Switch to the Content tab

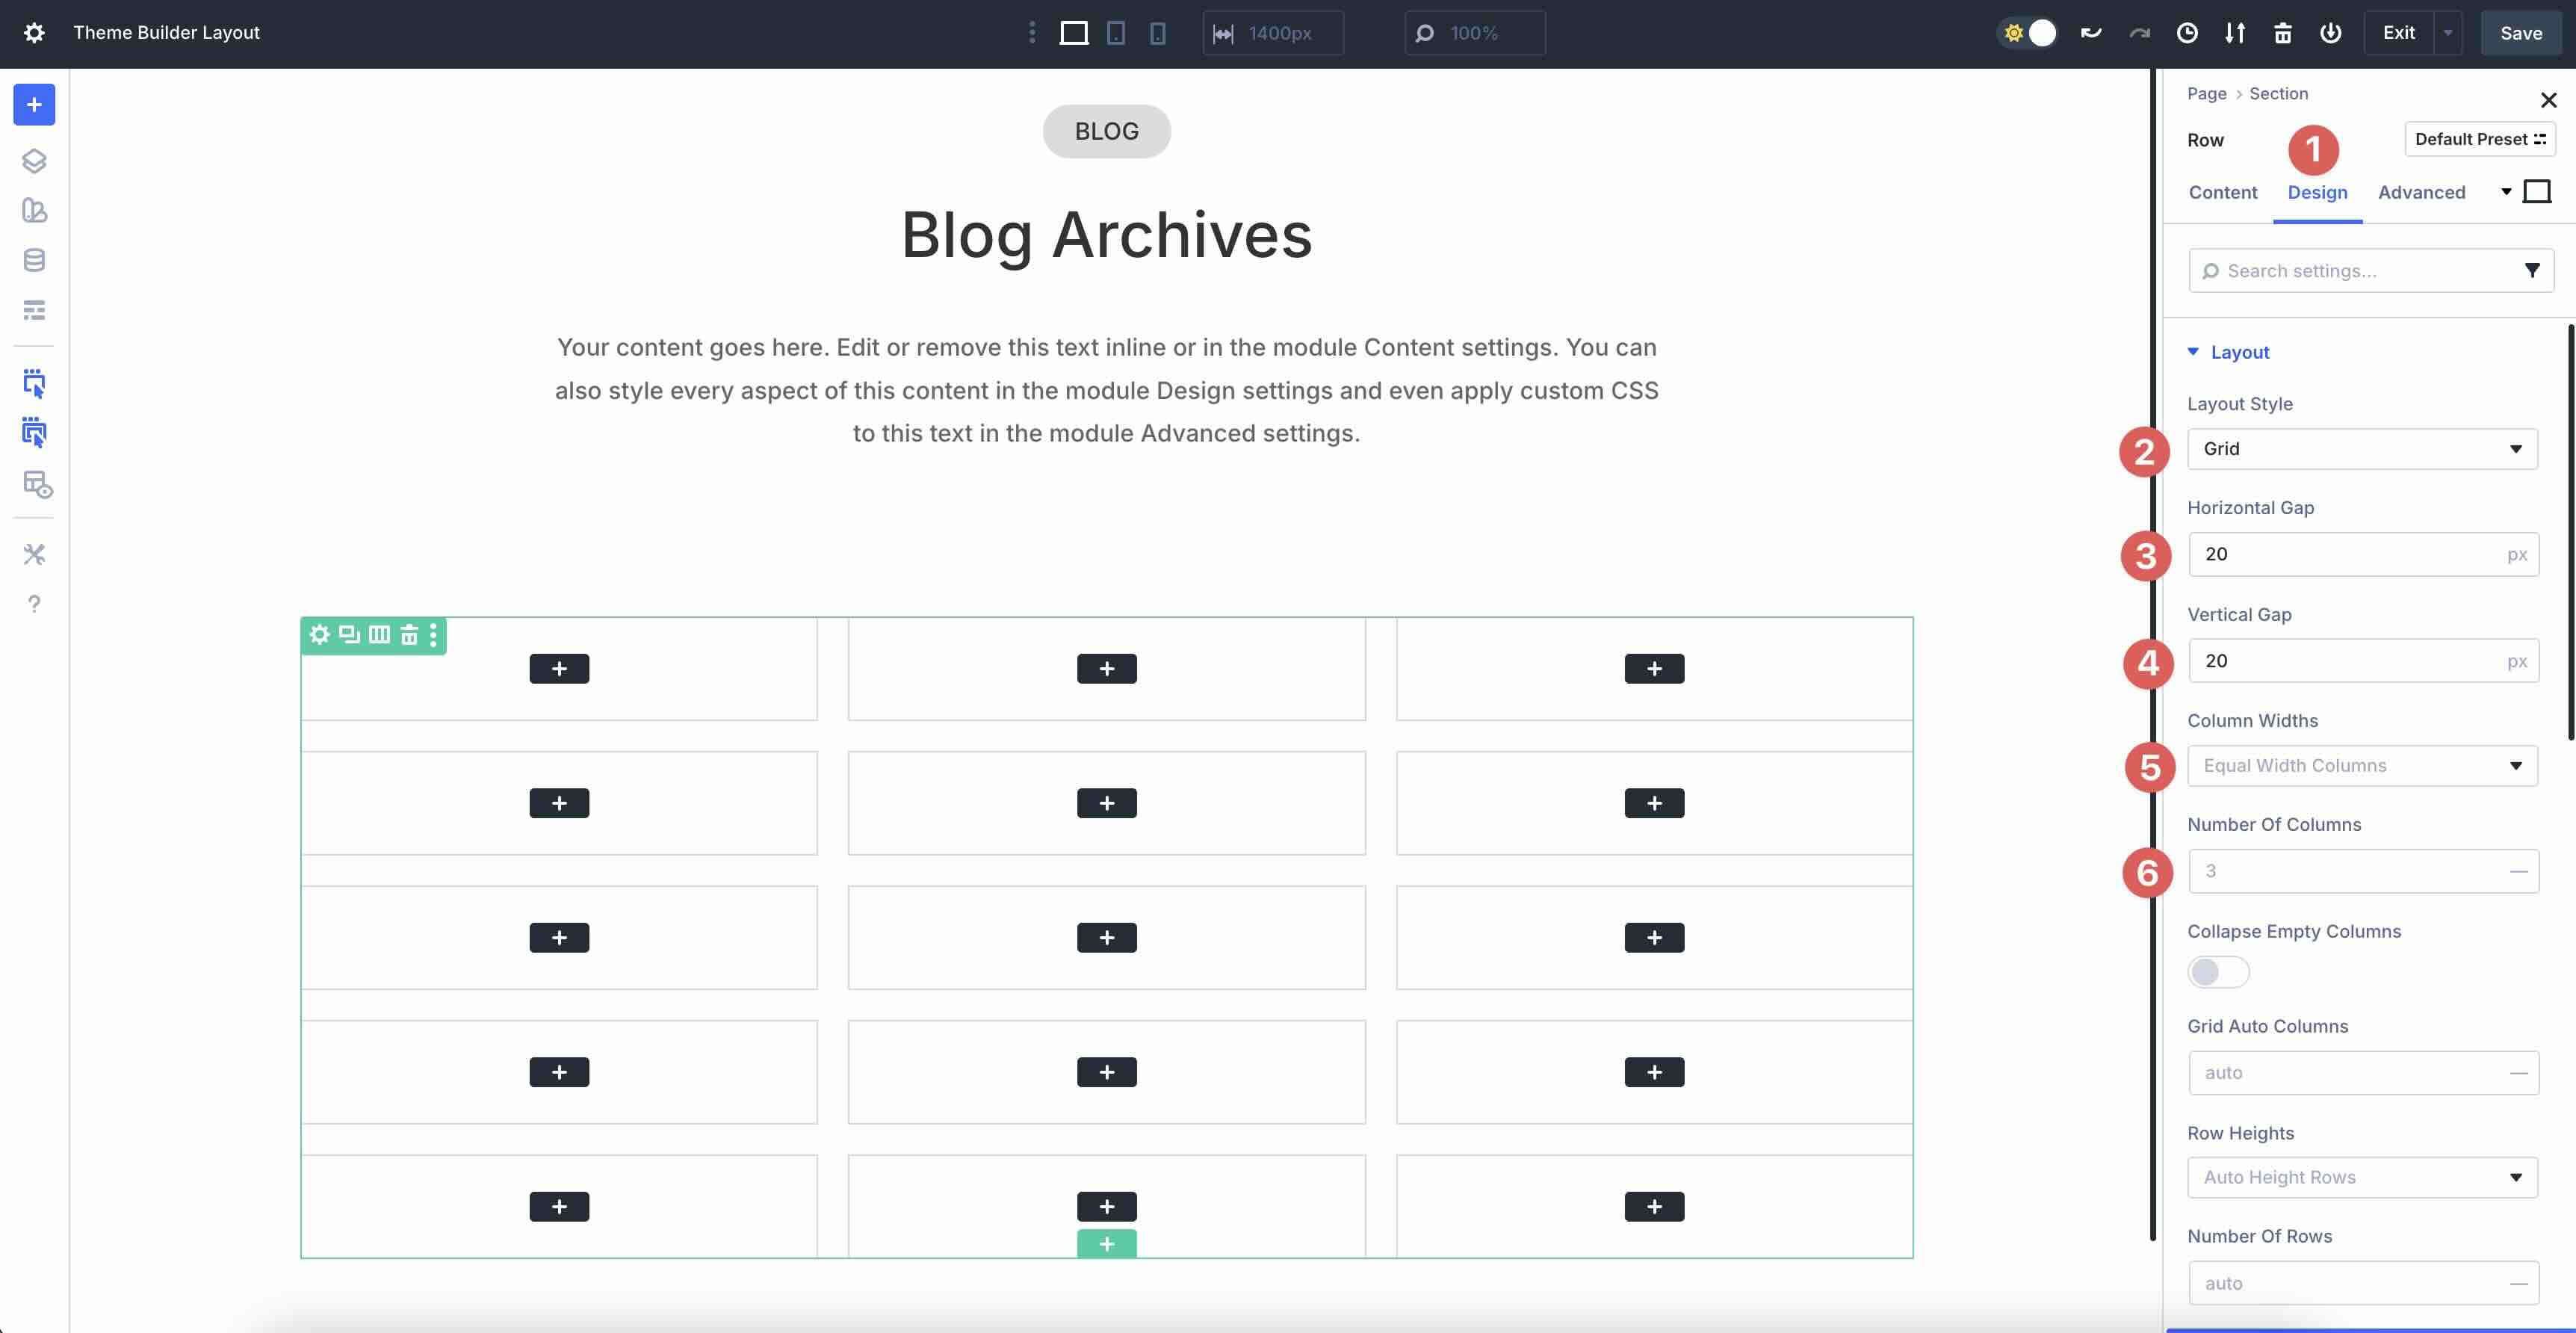point(2222,193)
